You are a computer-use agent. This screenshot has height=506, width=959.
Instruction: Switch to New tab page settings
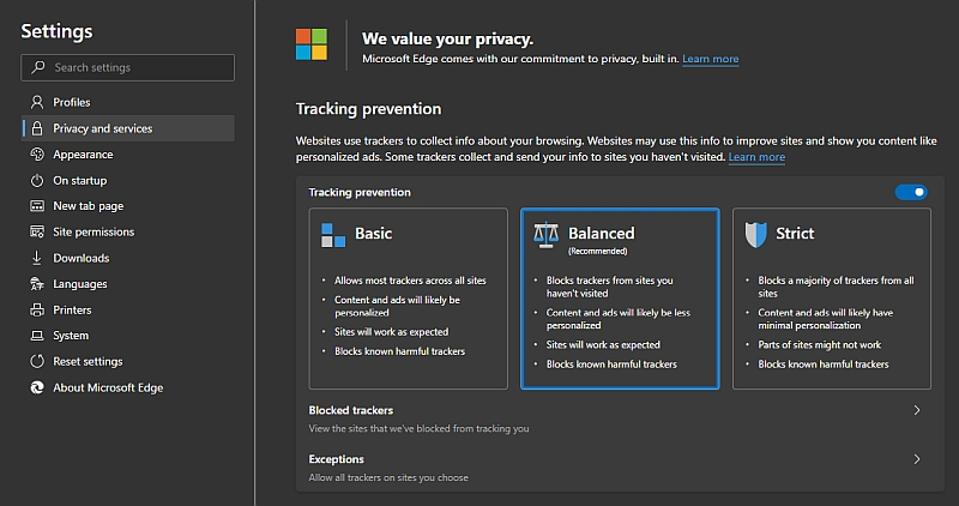(128, 206)
